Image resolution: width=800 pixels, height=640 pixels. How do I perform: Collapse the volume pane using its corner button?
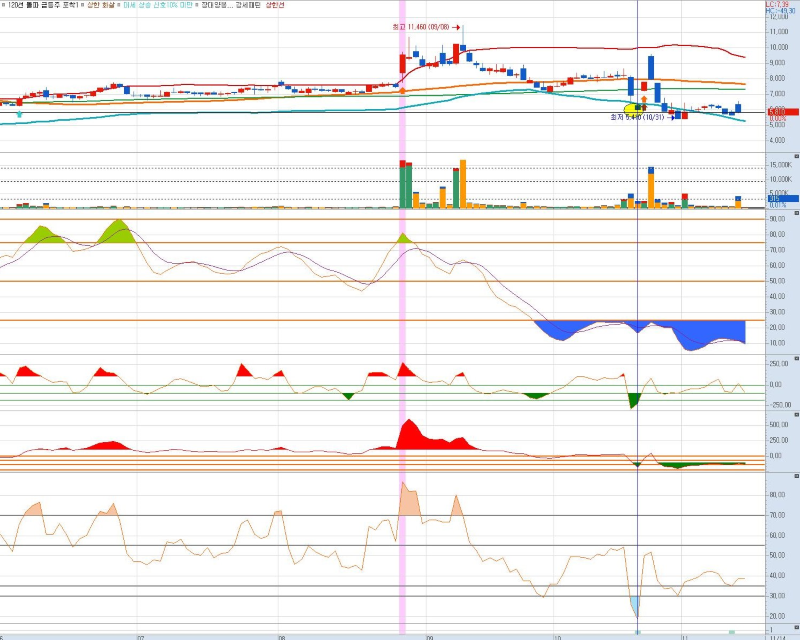click(796, 156)
